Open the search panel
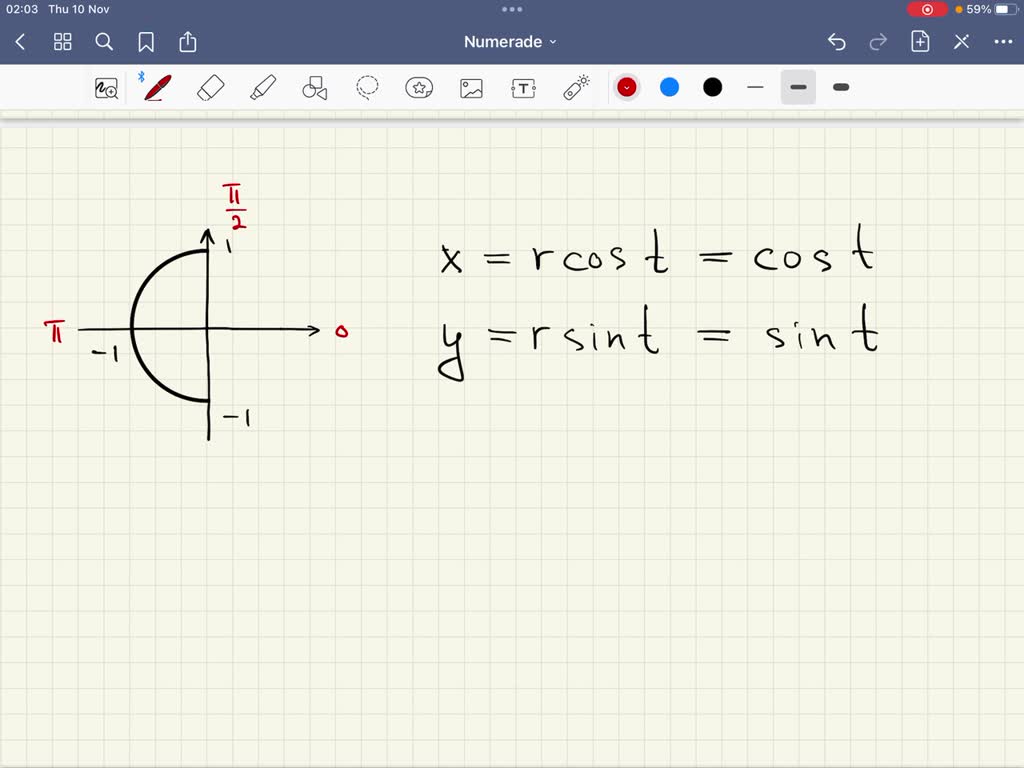Image resolution: width=1024 pixels, height=768 pixels. (104, 42)
